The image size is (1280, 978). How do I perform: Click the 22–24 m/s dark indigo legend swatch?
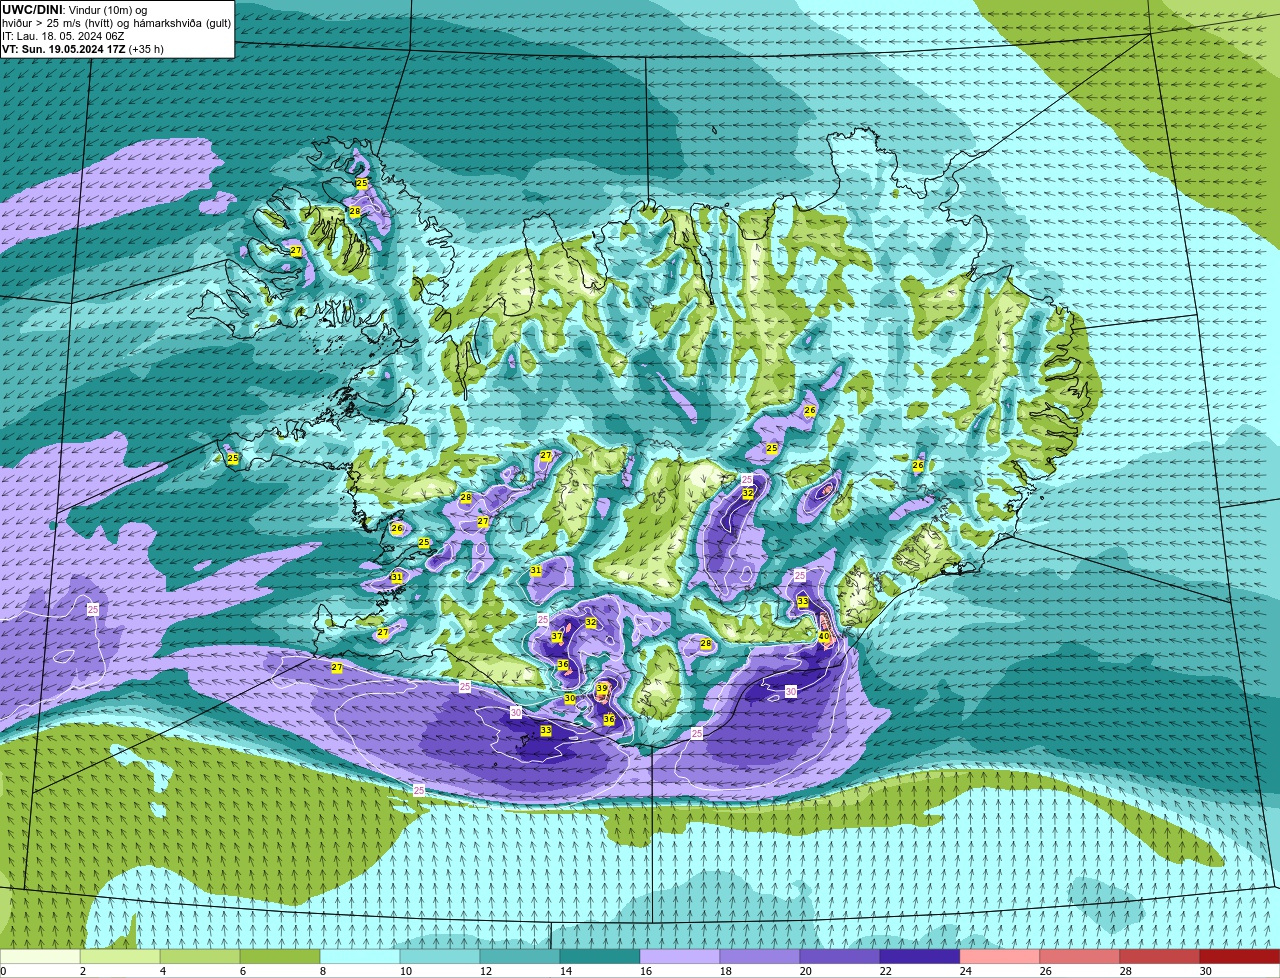920,957
